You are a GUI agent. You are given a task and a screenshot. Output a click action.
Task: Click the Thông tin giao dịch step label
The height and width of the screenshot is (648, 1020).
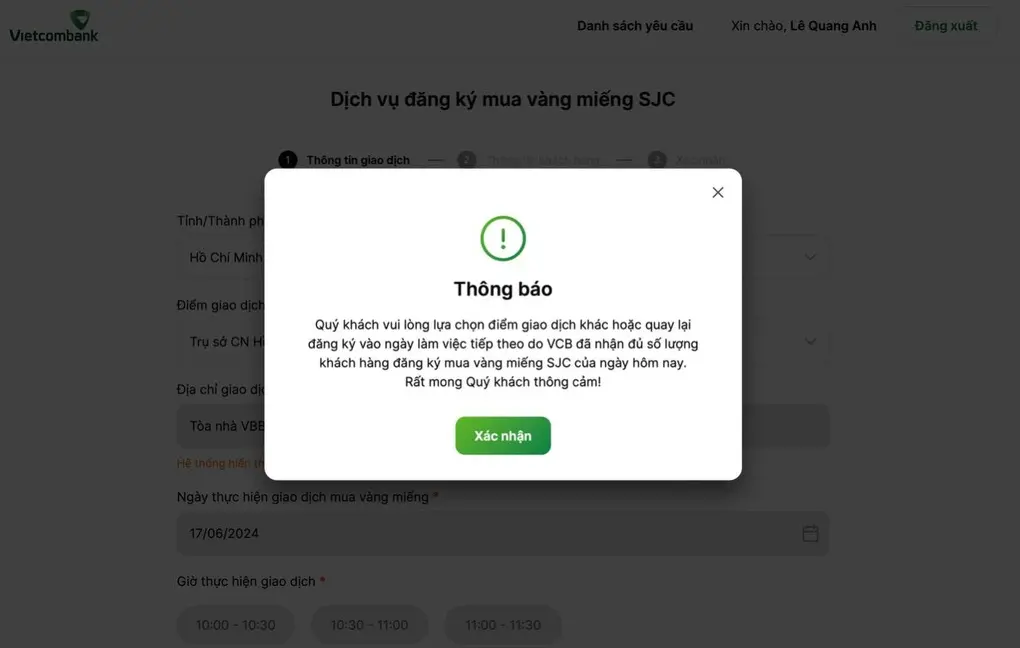coord(358,160)
